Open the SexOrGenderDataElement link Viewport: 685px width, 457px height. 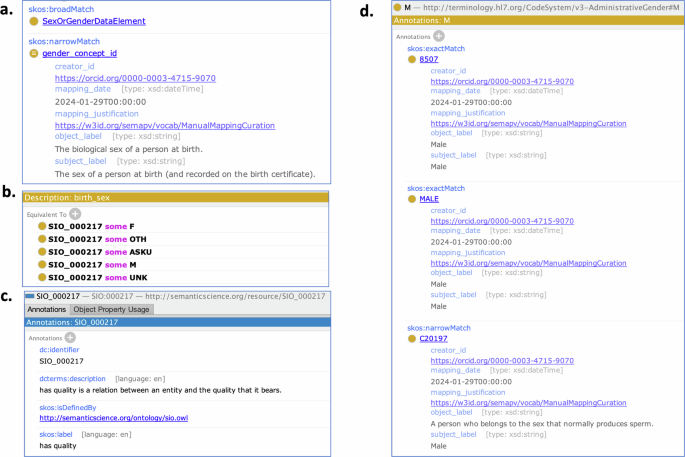89,21
